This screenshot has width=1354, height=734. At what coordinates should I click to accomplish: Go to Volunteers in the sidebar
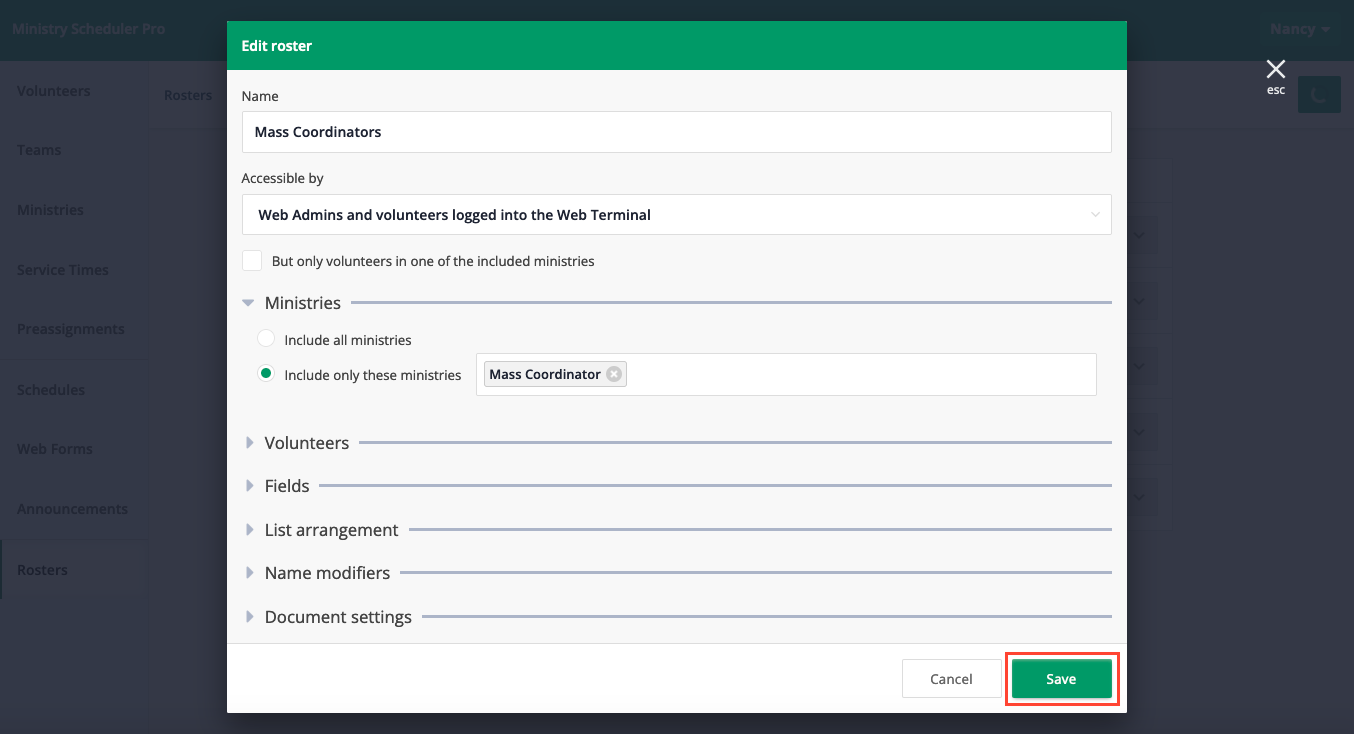[x=54, y=91]
